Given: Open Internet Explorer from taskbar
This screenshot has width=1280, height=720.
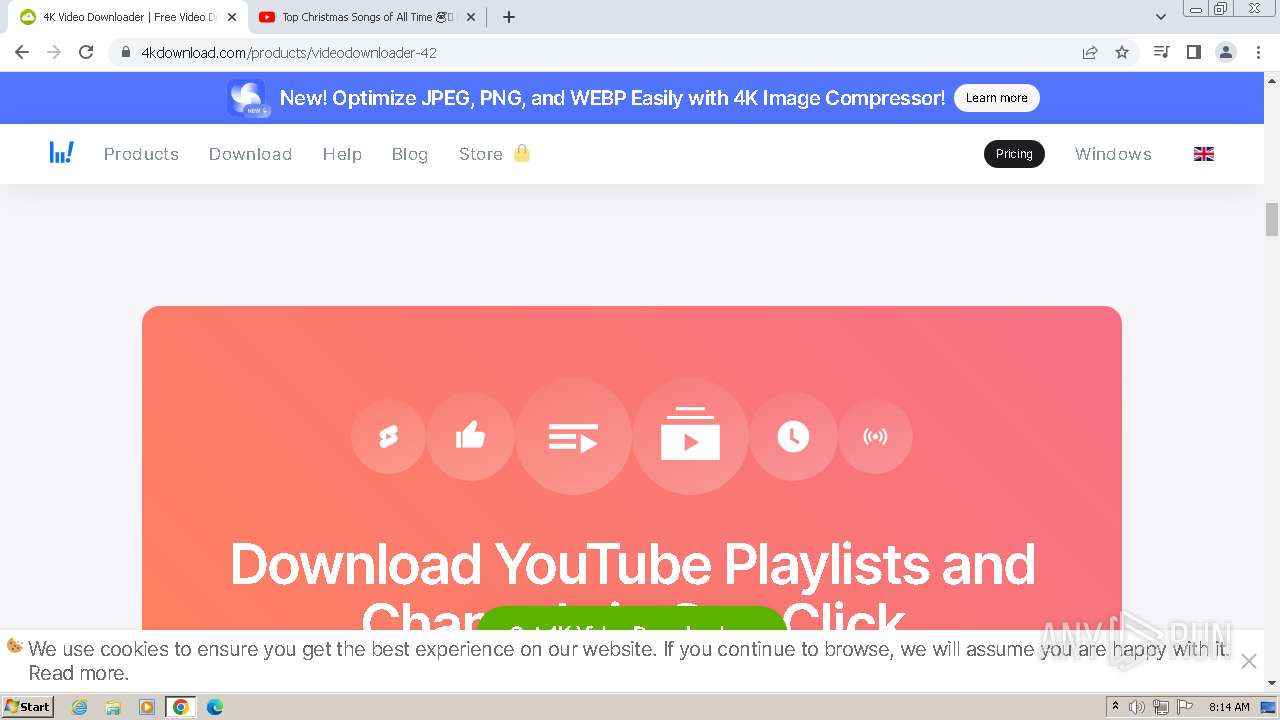Looking at the screenshot, I should [x=79, y=707].
